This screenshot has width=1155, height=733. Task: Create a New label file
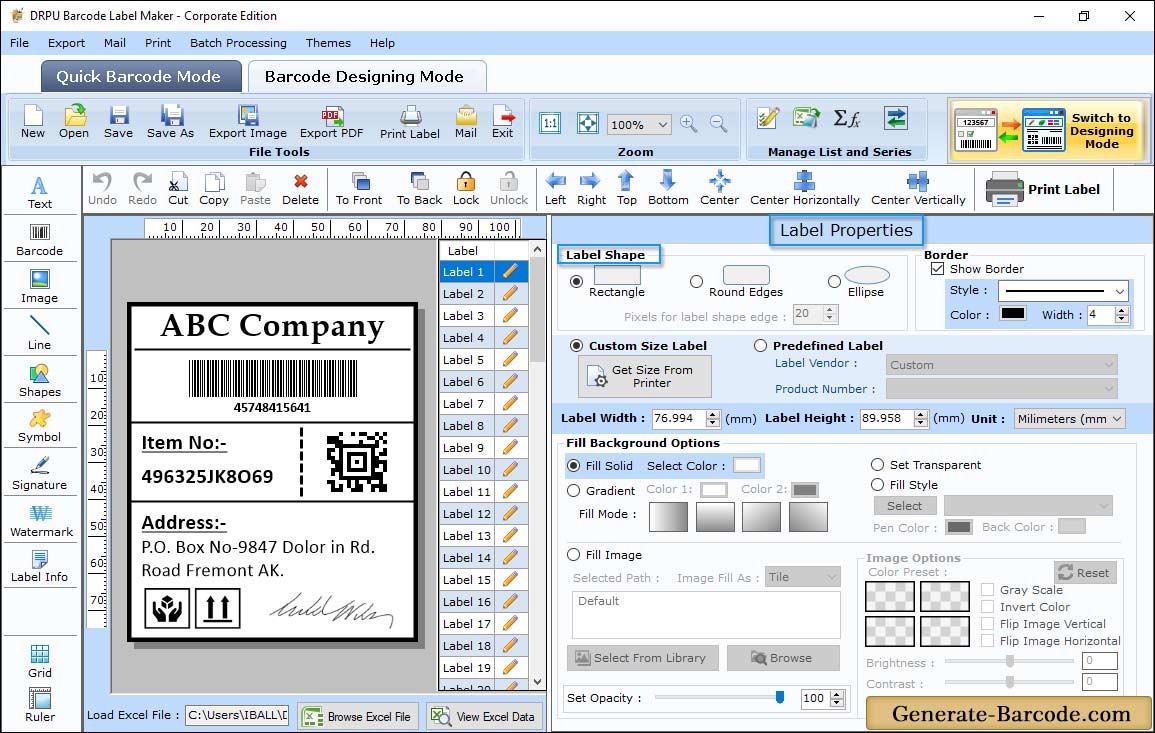[32, 122]
